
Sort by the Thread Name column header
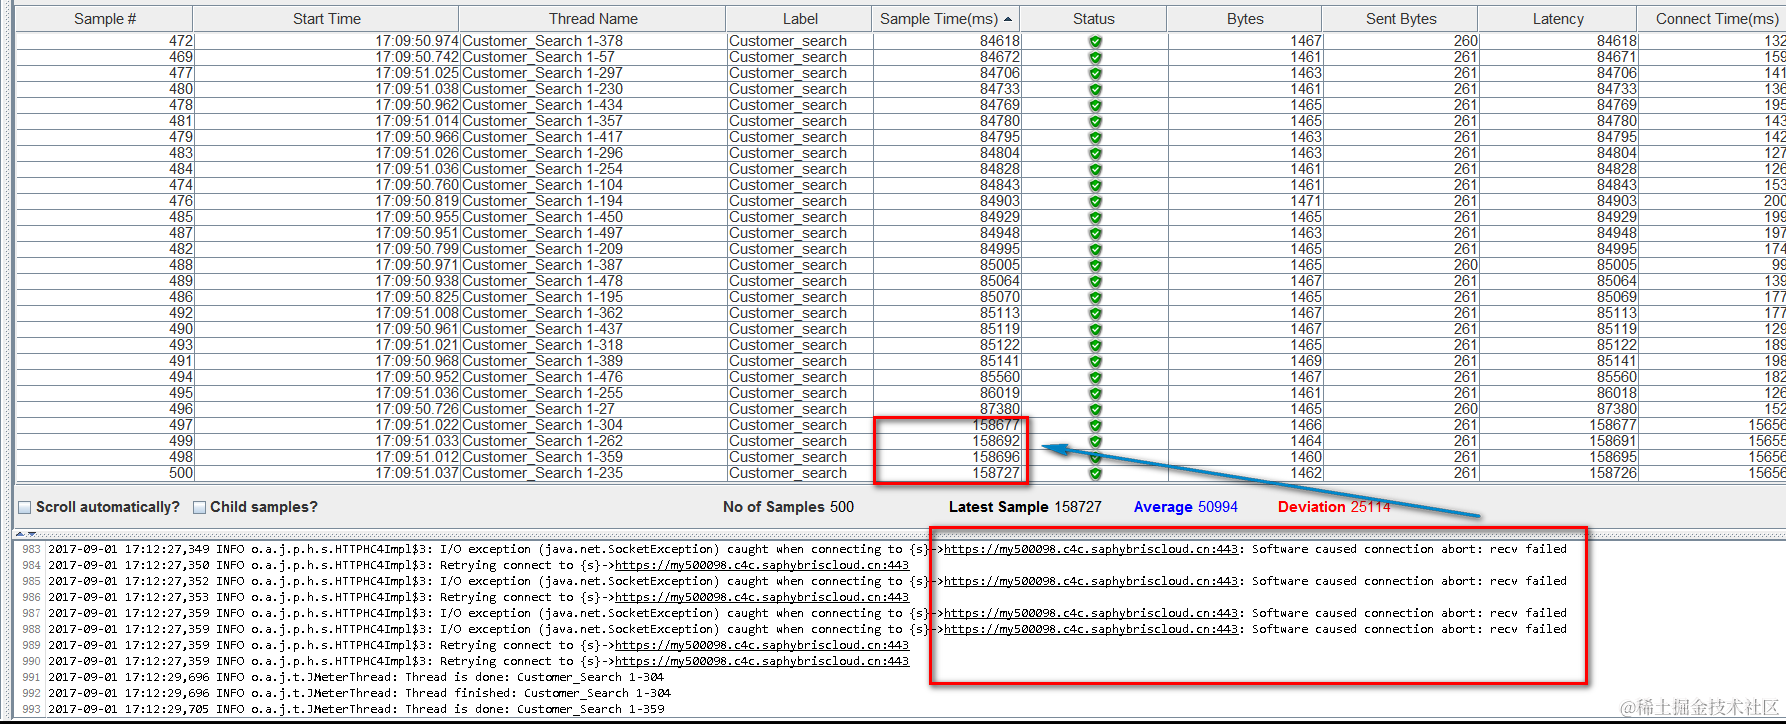(x=592, y=19)
